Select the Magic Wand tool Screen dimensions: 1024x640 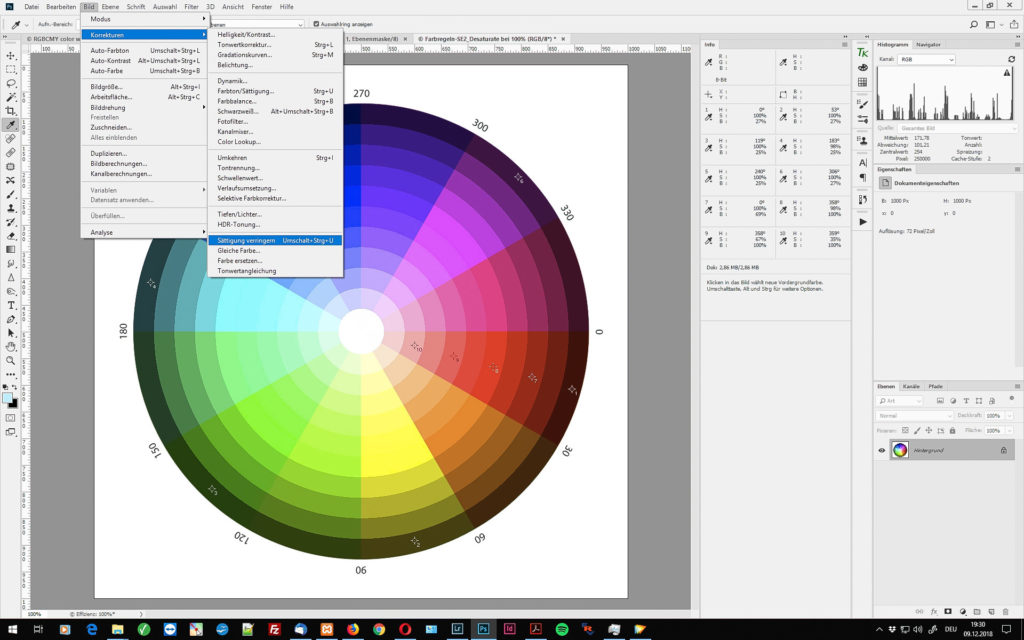(11, 97)
